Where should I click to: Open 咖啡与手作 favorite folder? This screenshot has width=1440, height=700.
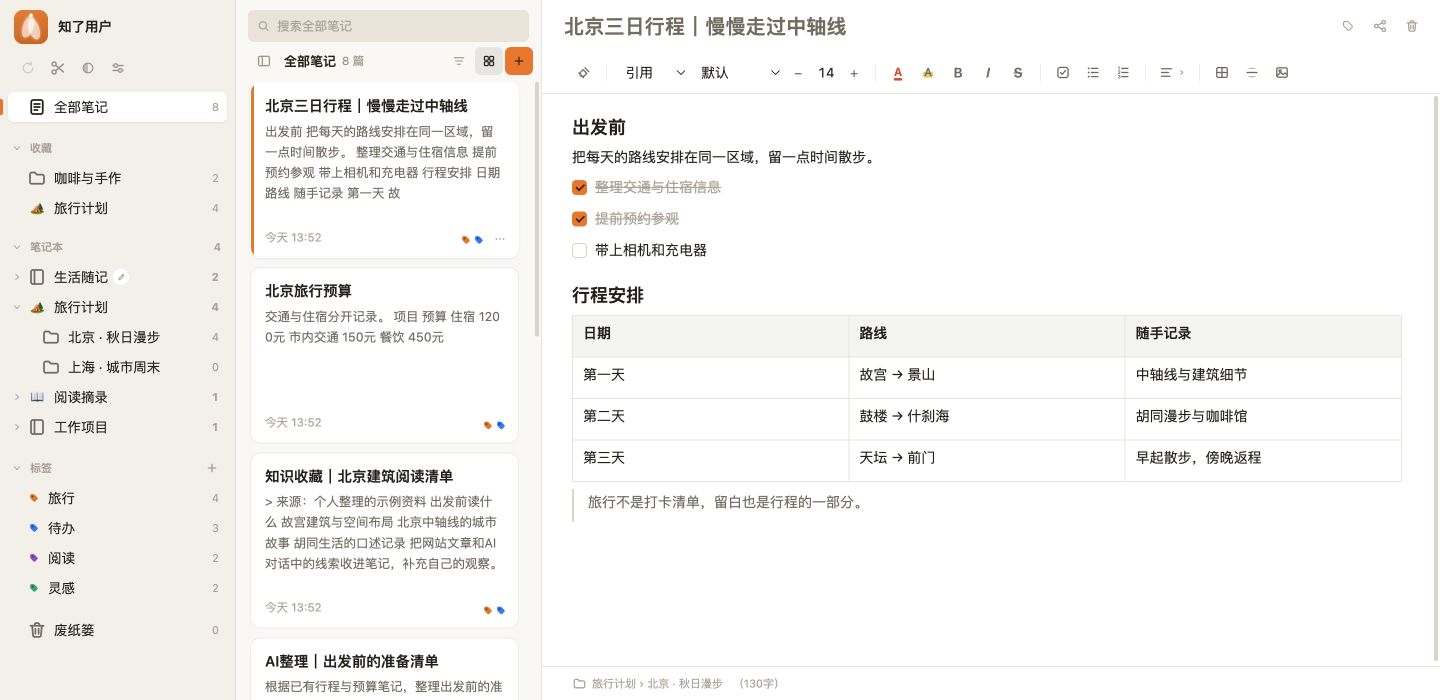[x=117, y=178]
